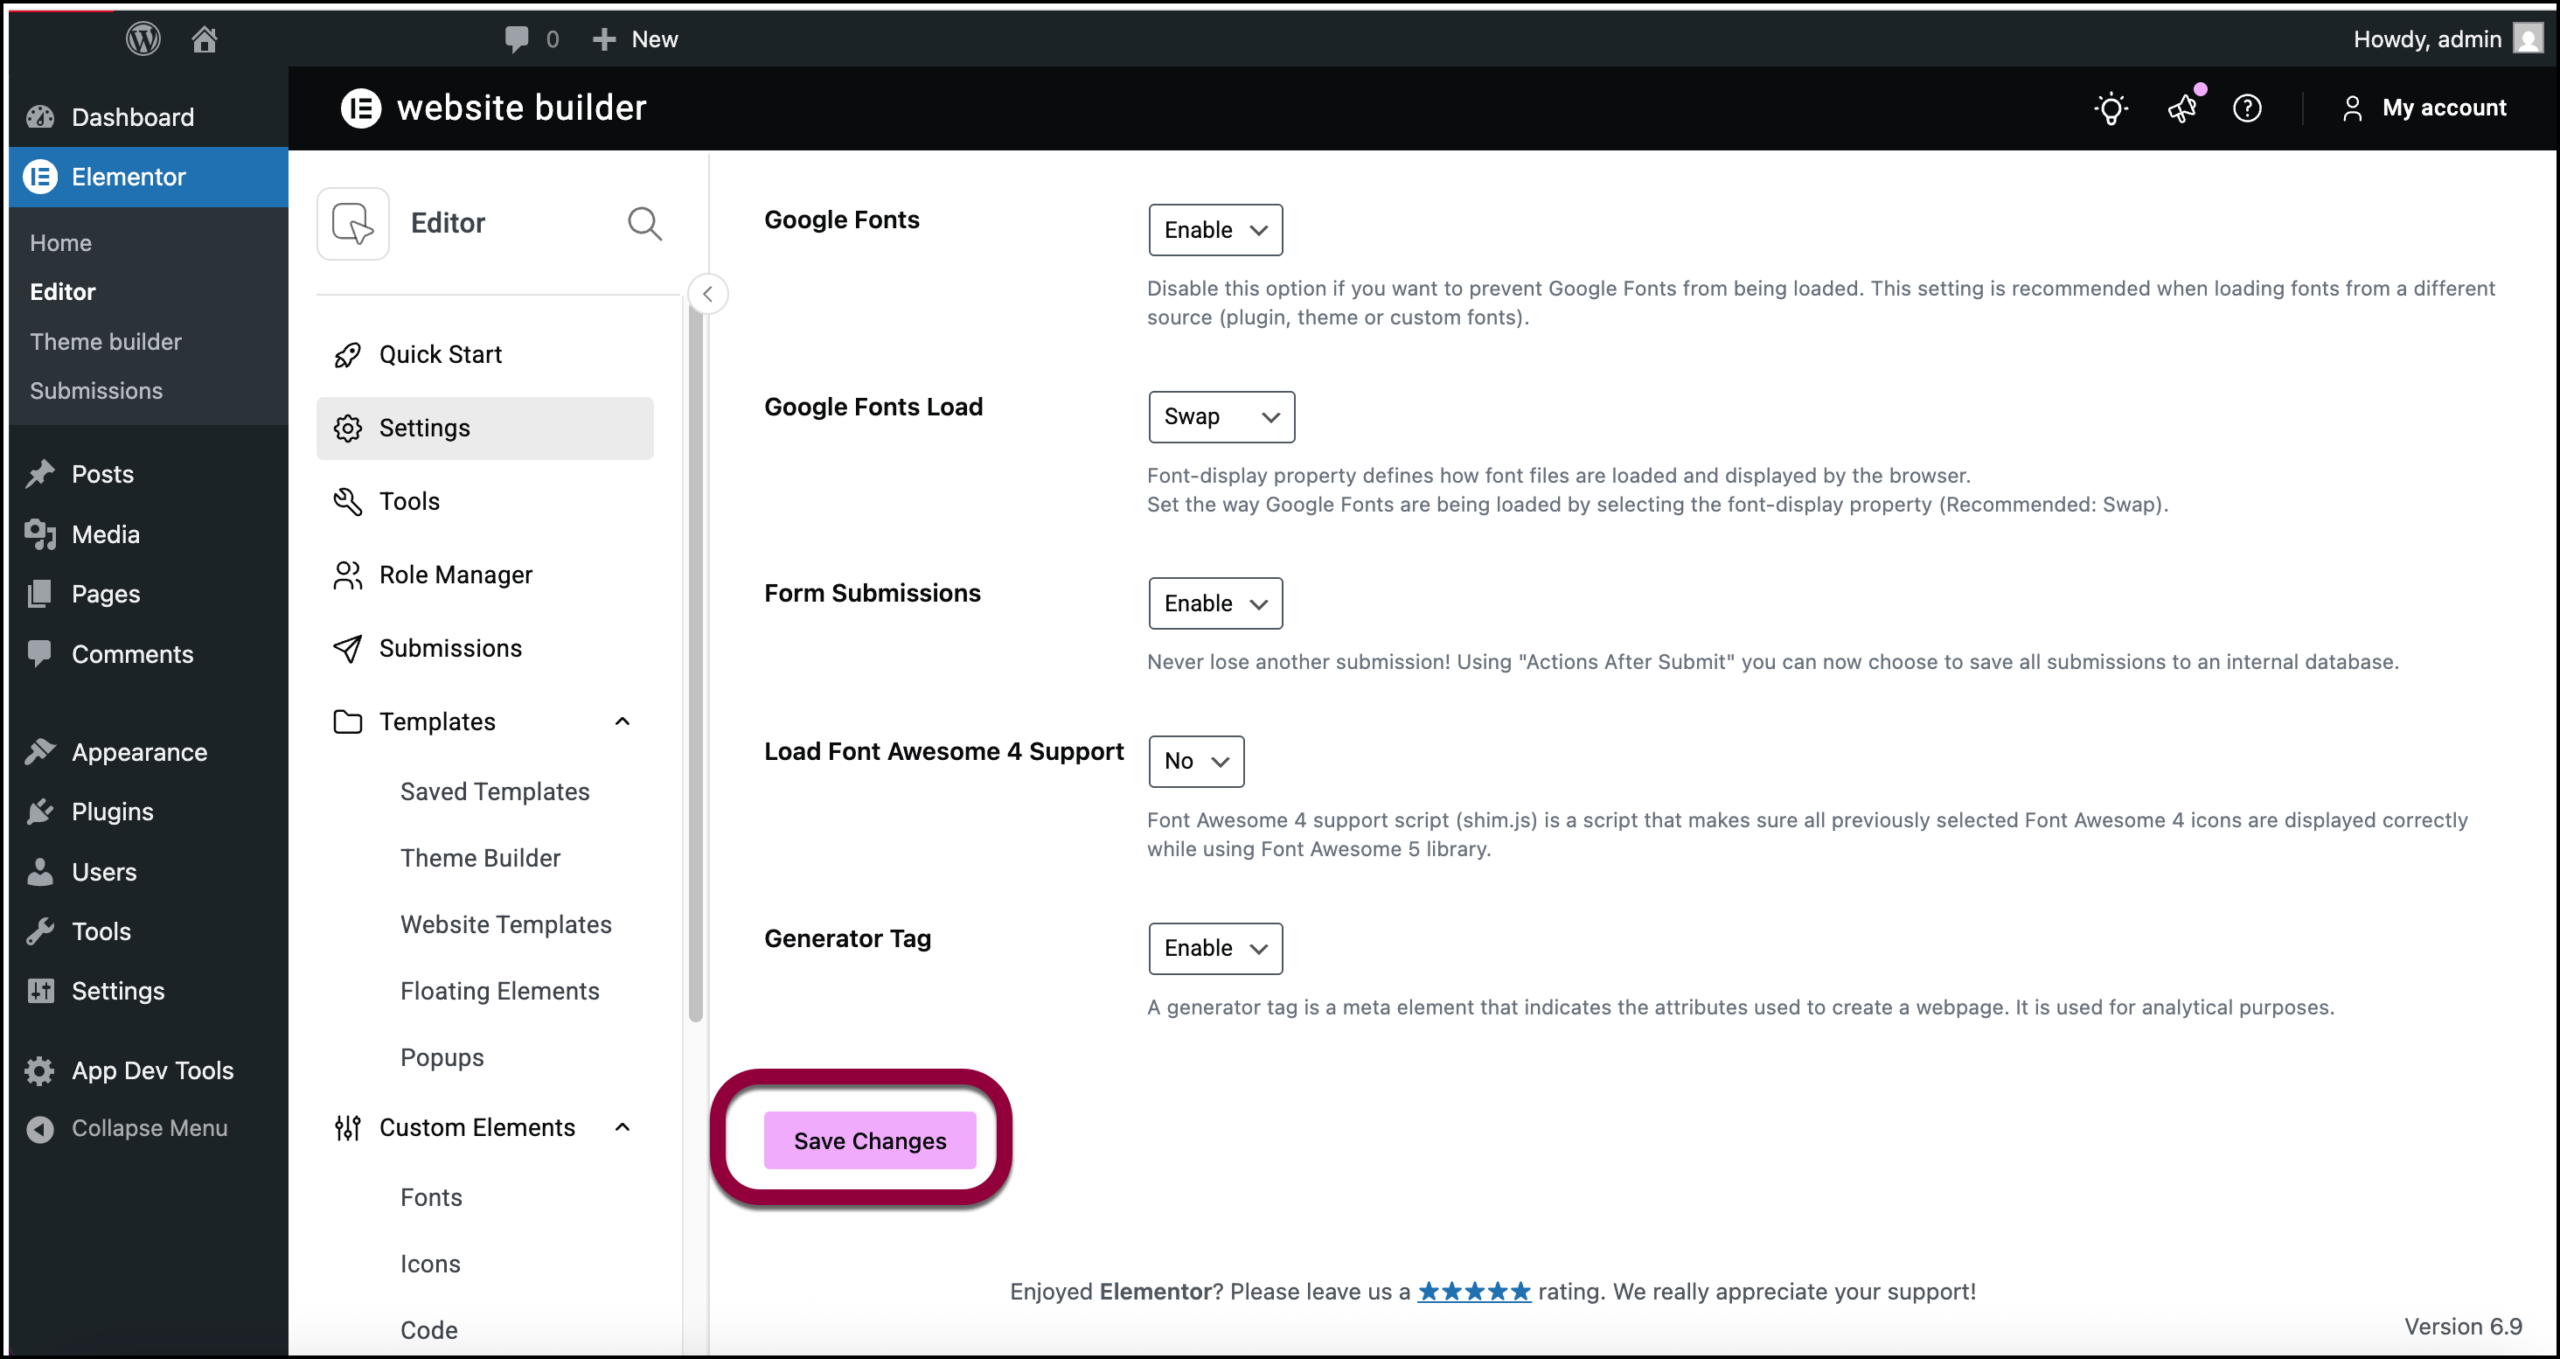Open the search magnifier in Editor panel
This screenshot has height=1359, width=2560.
644,223
